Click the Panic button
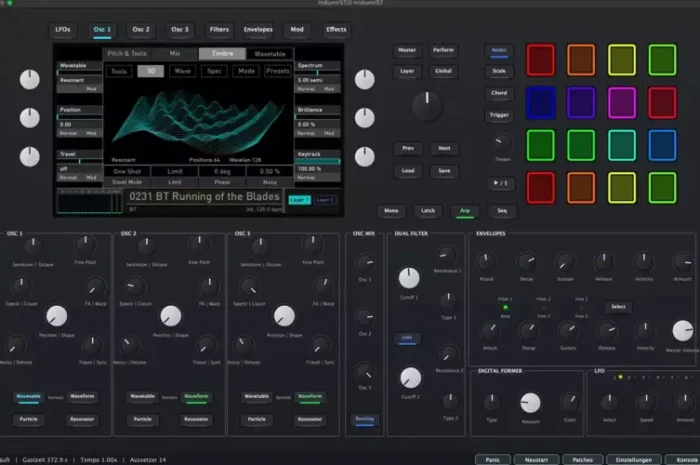 click(492, 460)
